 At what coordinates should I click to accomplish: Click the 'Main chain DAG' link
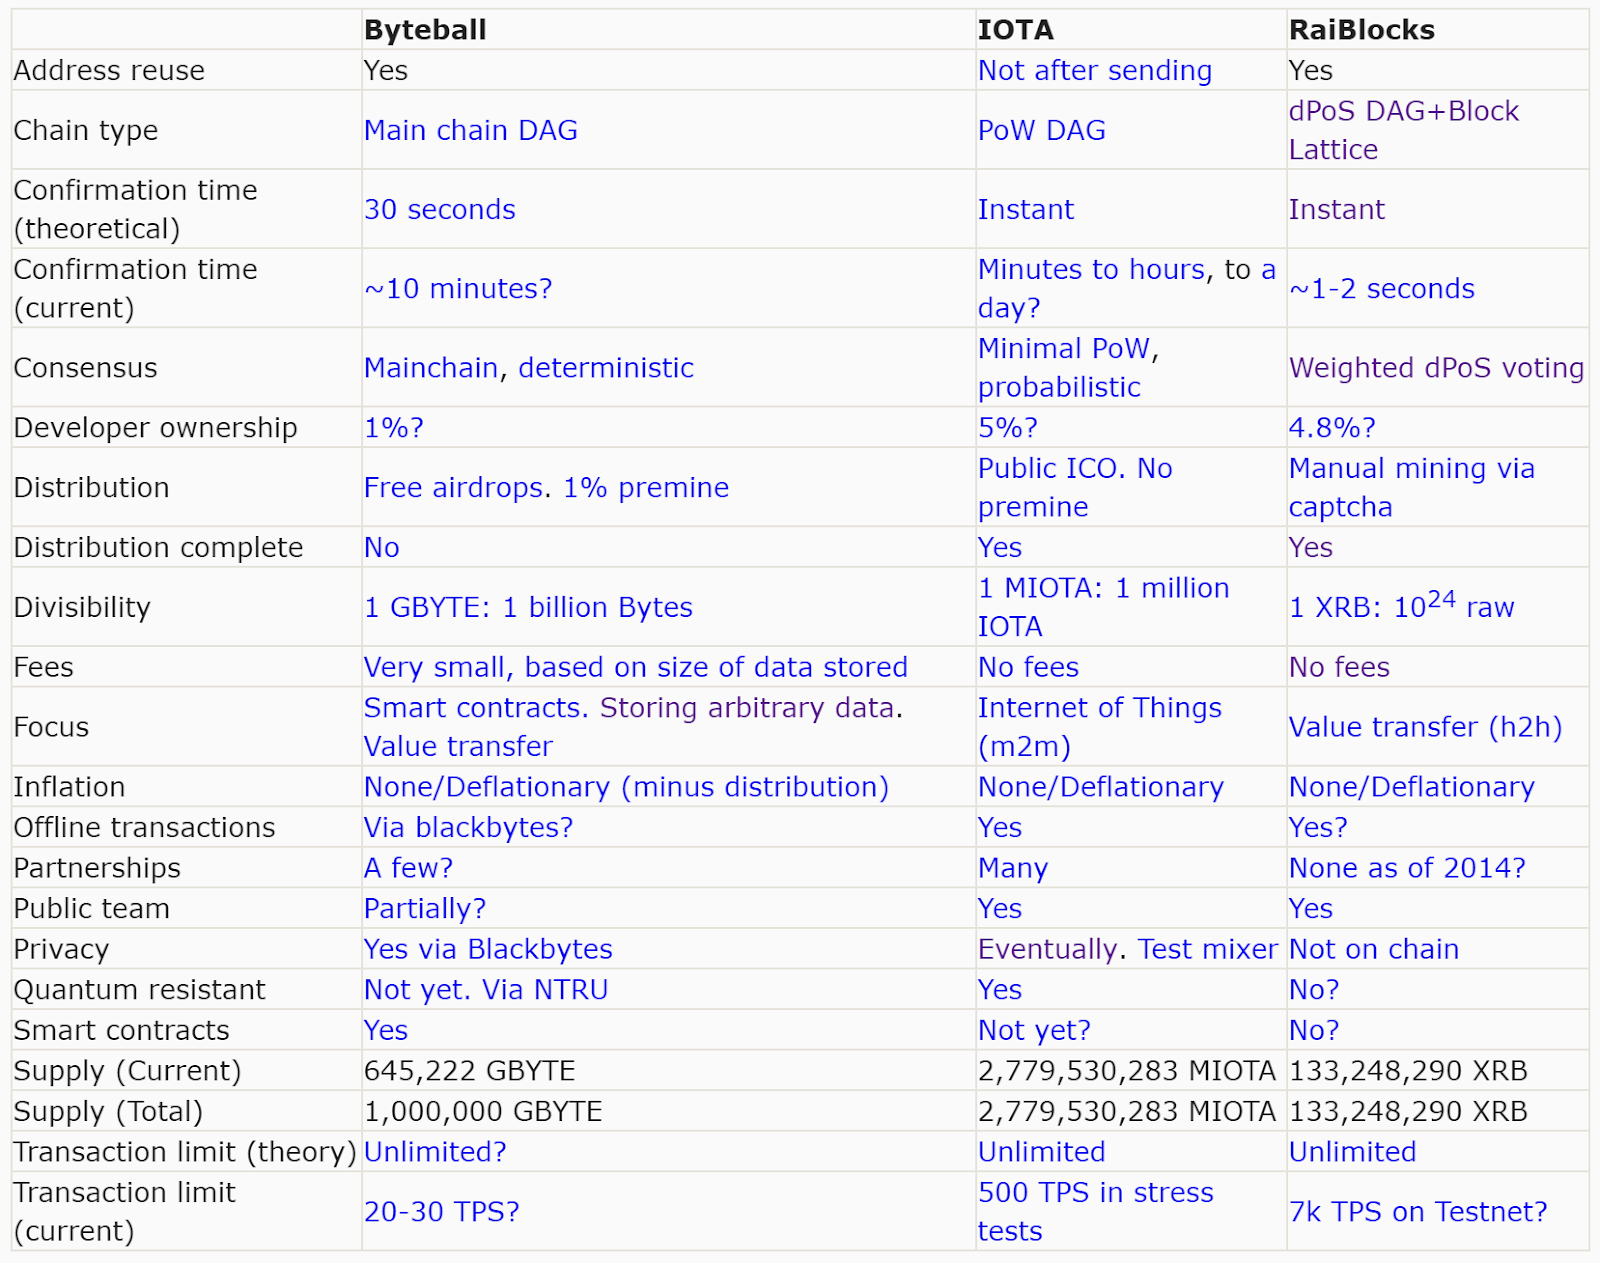(x=470, y=130)
